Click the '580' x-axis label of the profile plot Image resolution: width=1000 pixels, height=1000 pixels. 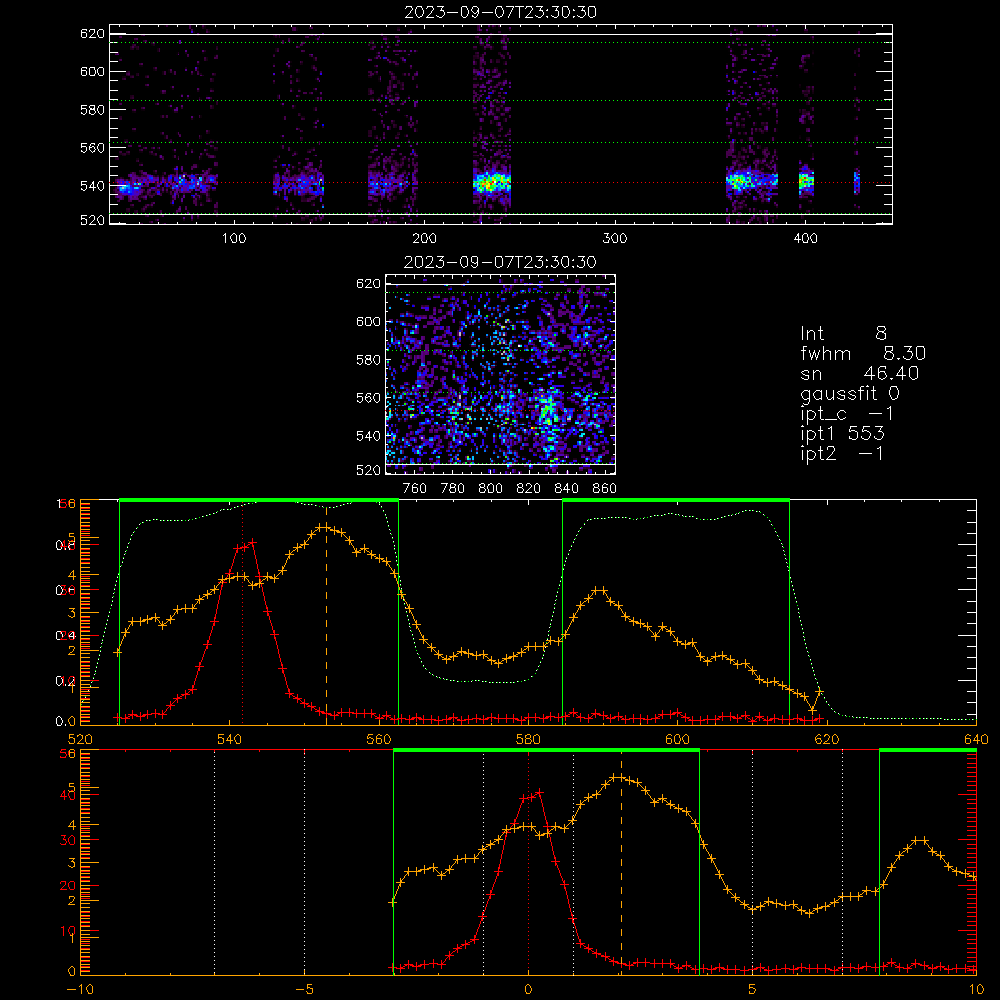tap(528, 739)
